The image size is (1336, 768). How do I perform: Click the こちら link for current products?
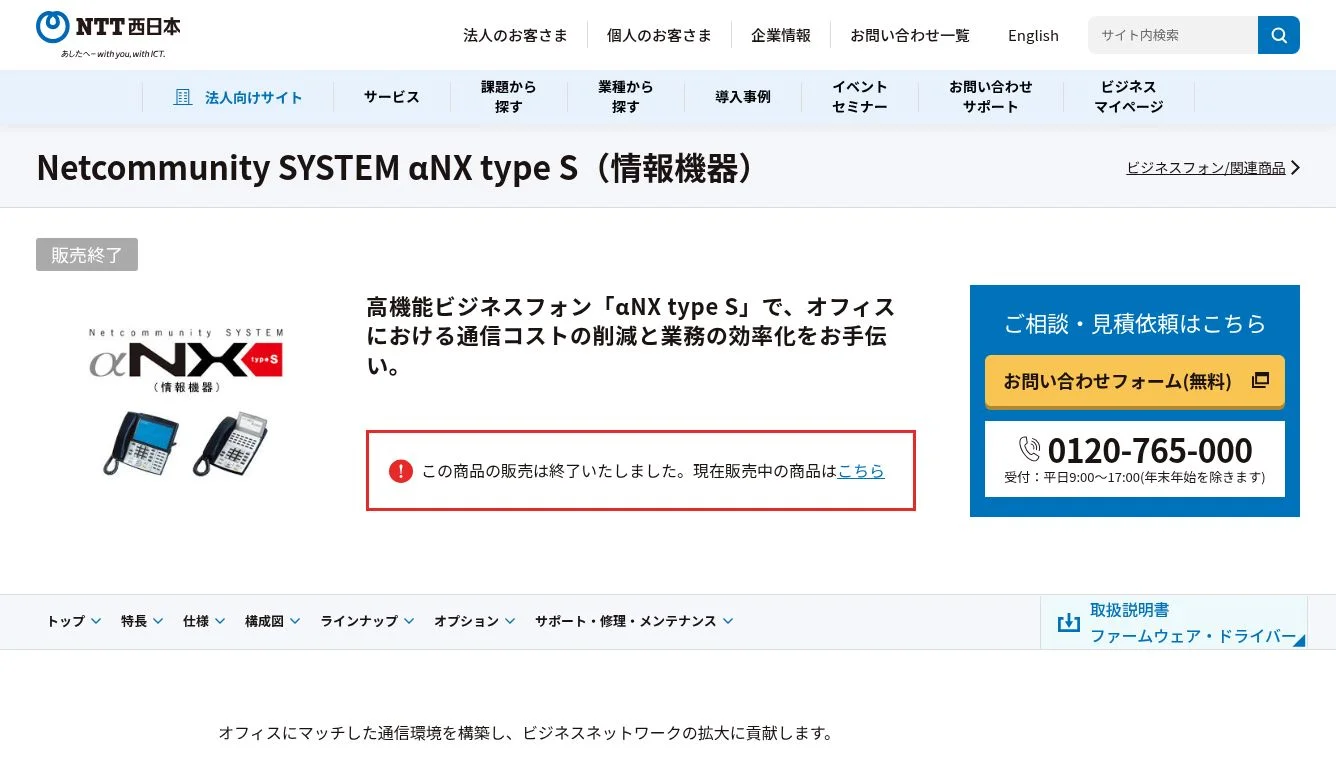(861, 471)
